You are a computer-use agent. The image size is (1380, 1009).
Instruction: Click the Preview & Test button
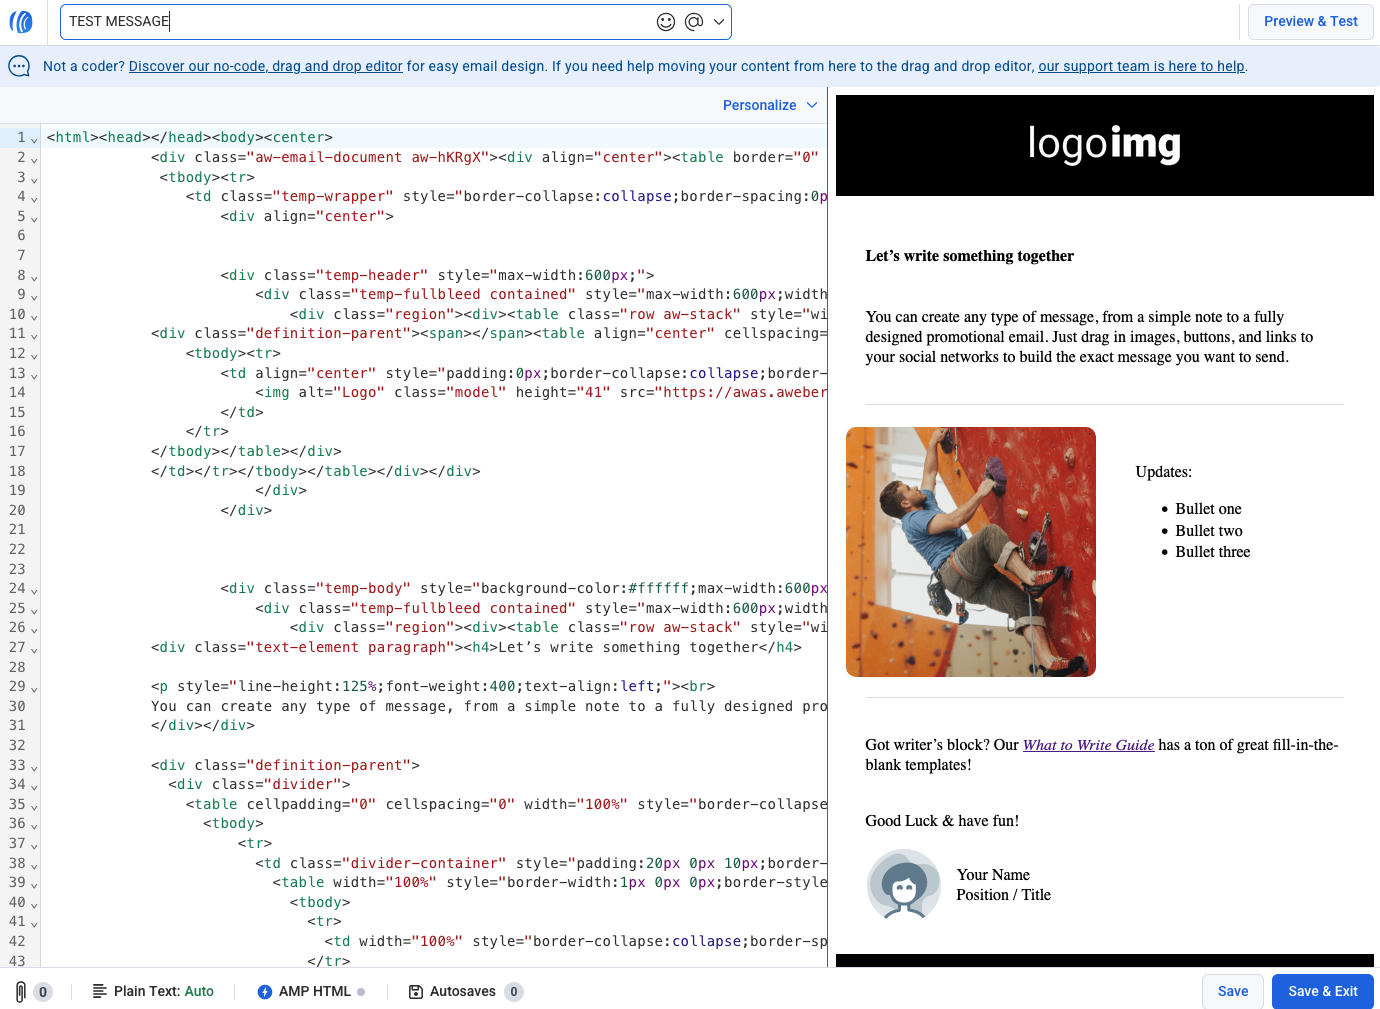1310,22
